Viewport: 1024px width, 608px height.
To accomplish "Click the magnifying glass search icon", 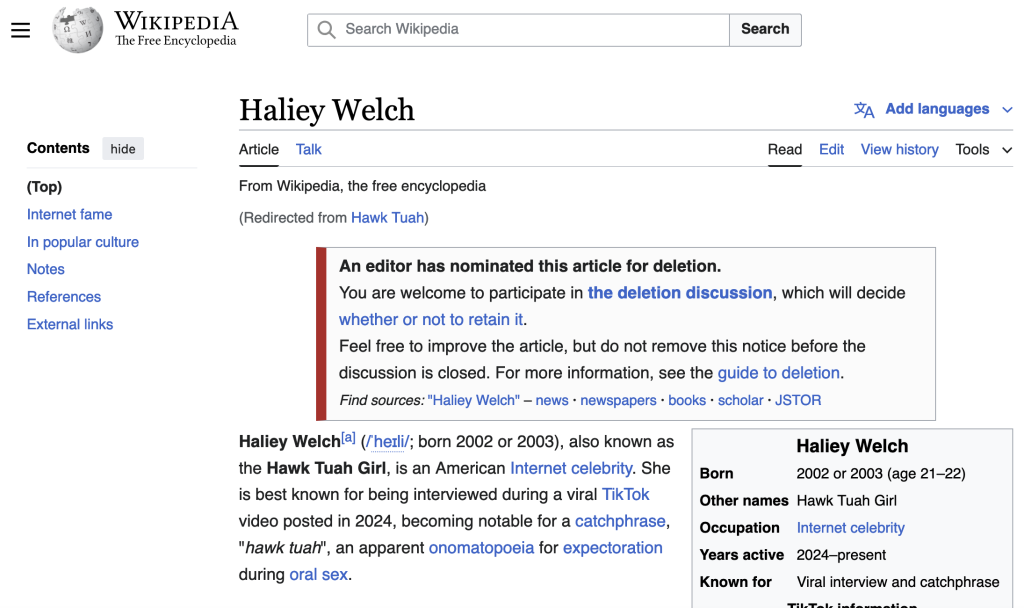I will (326, 29).
